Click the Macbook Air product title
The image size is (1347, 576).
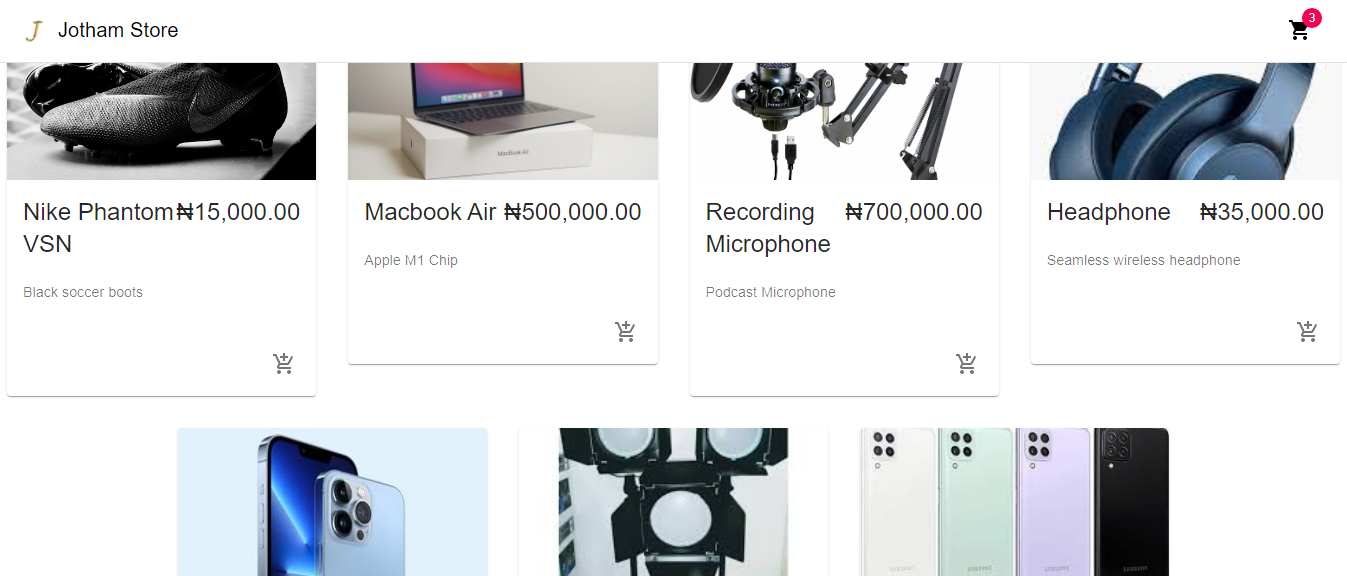(431, 212)
